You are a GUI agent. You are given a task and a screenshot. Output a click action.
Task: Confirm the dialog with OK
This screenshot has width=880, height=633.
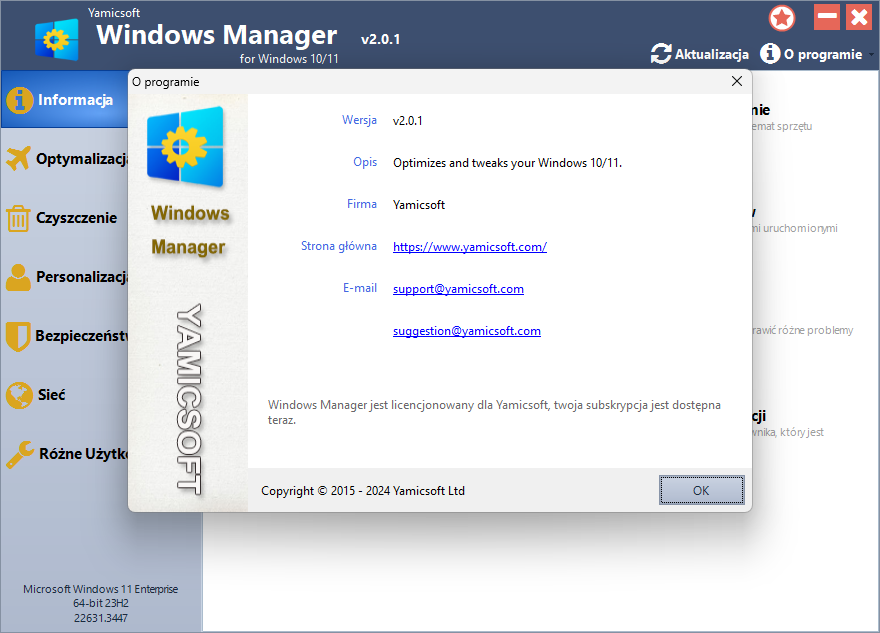[702, 490]
